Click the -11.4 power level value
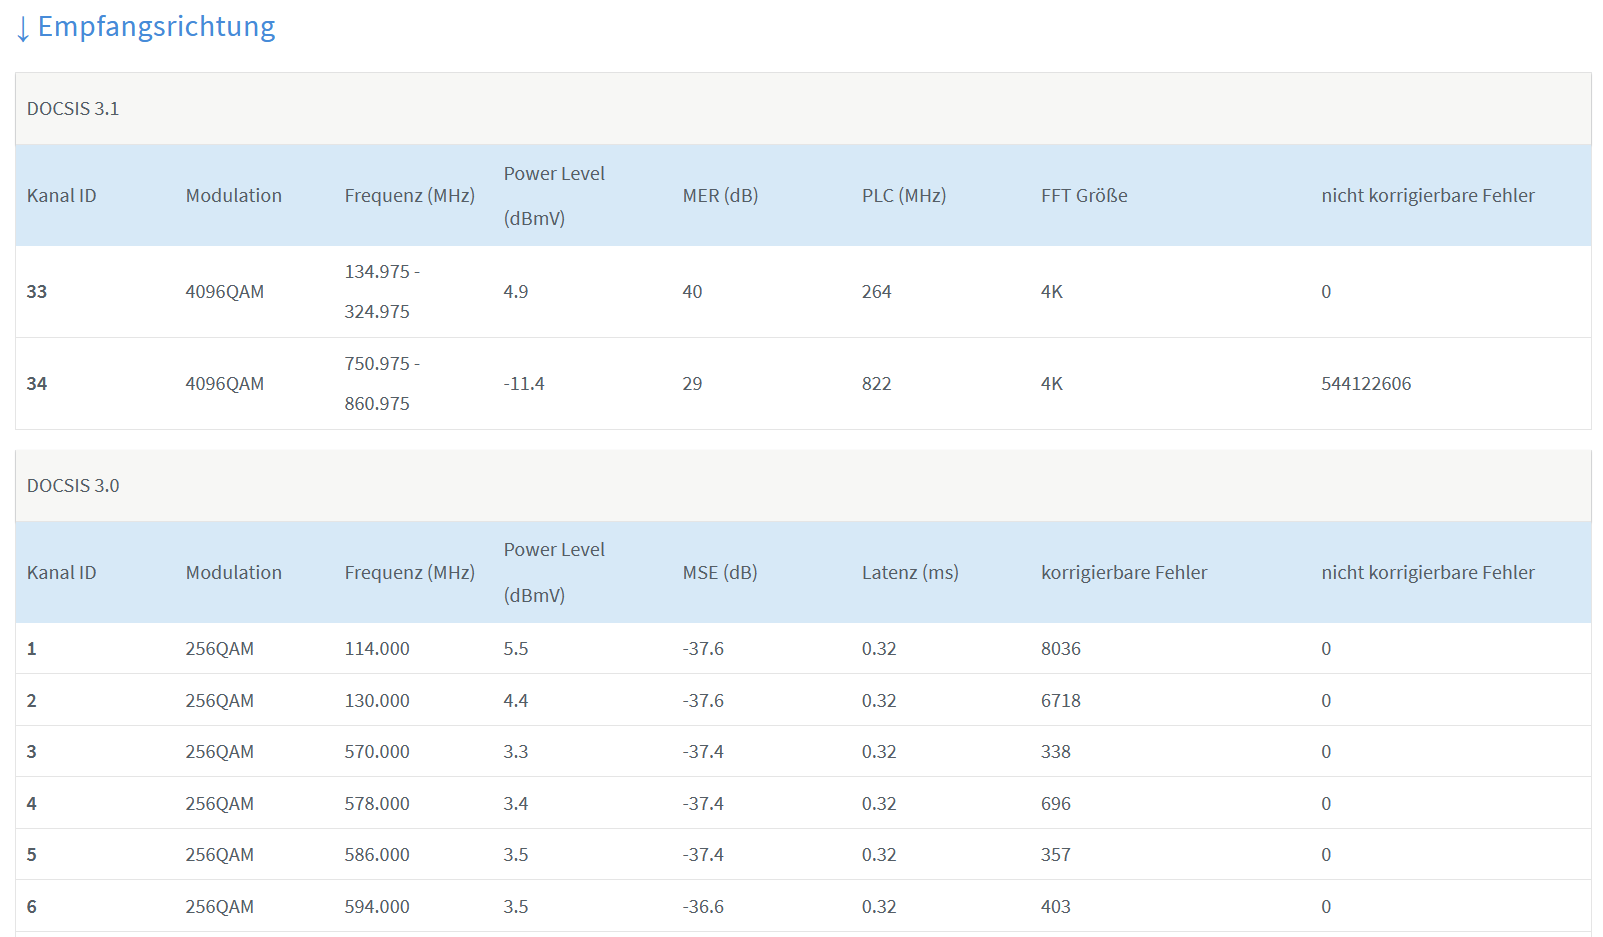This screenshot has height=937, width=1603. (x=523, y=384)
